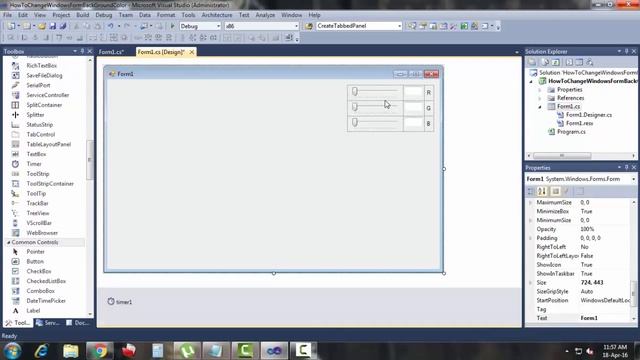Toggle Categorized view in Properties panel
This screenshot has height=360, width=640.
click(530, 191)
